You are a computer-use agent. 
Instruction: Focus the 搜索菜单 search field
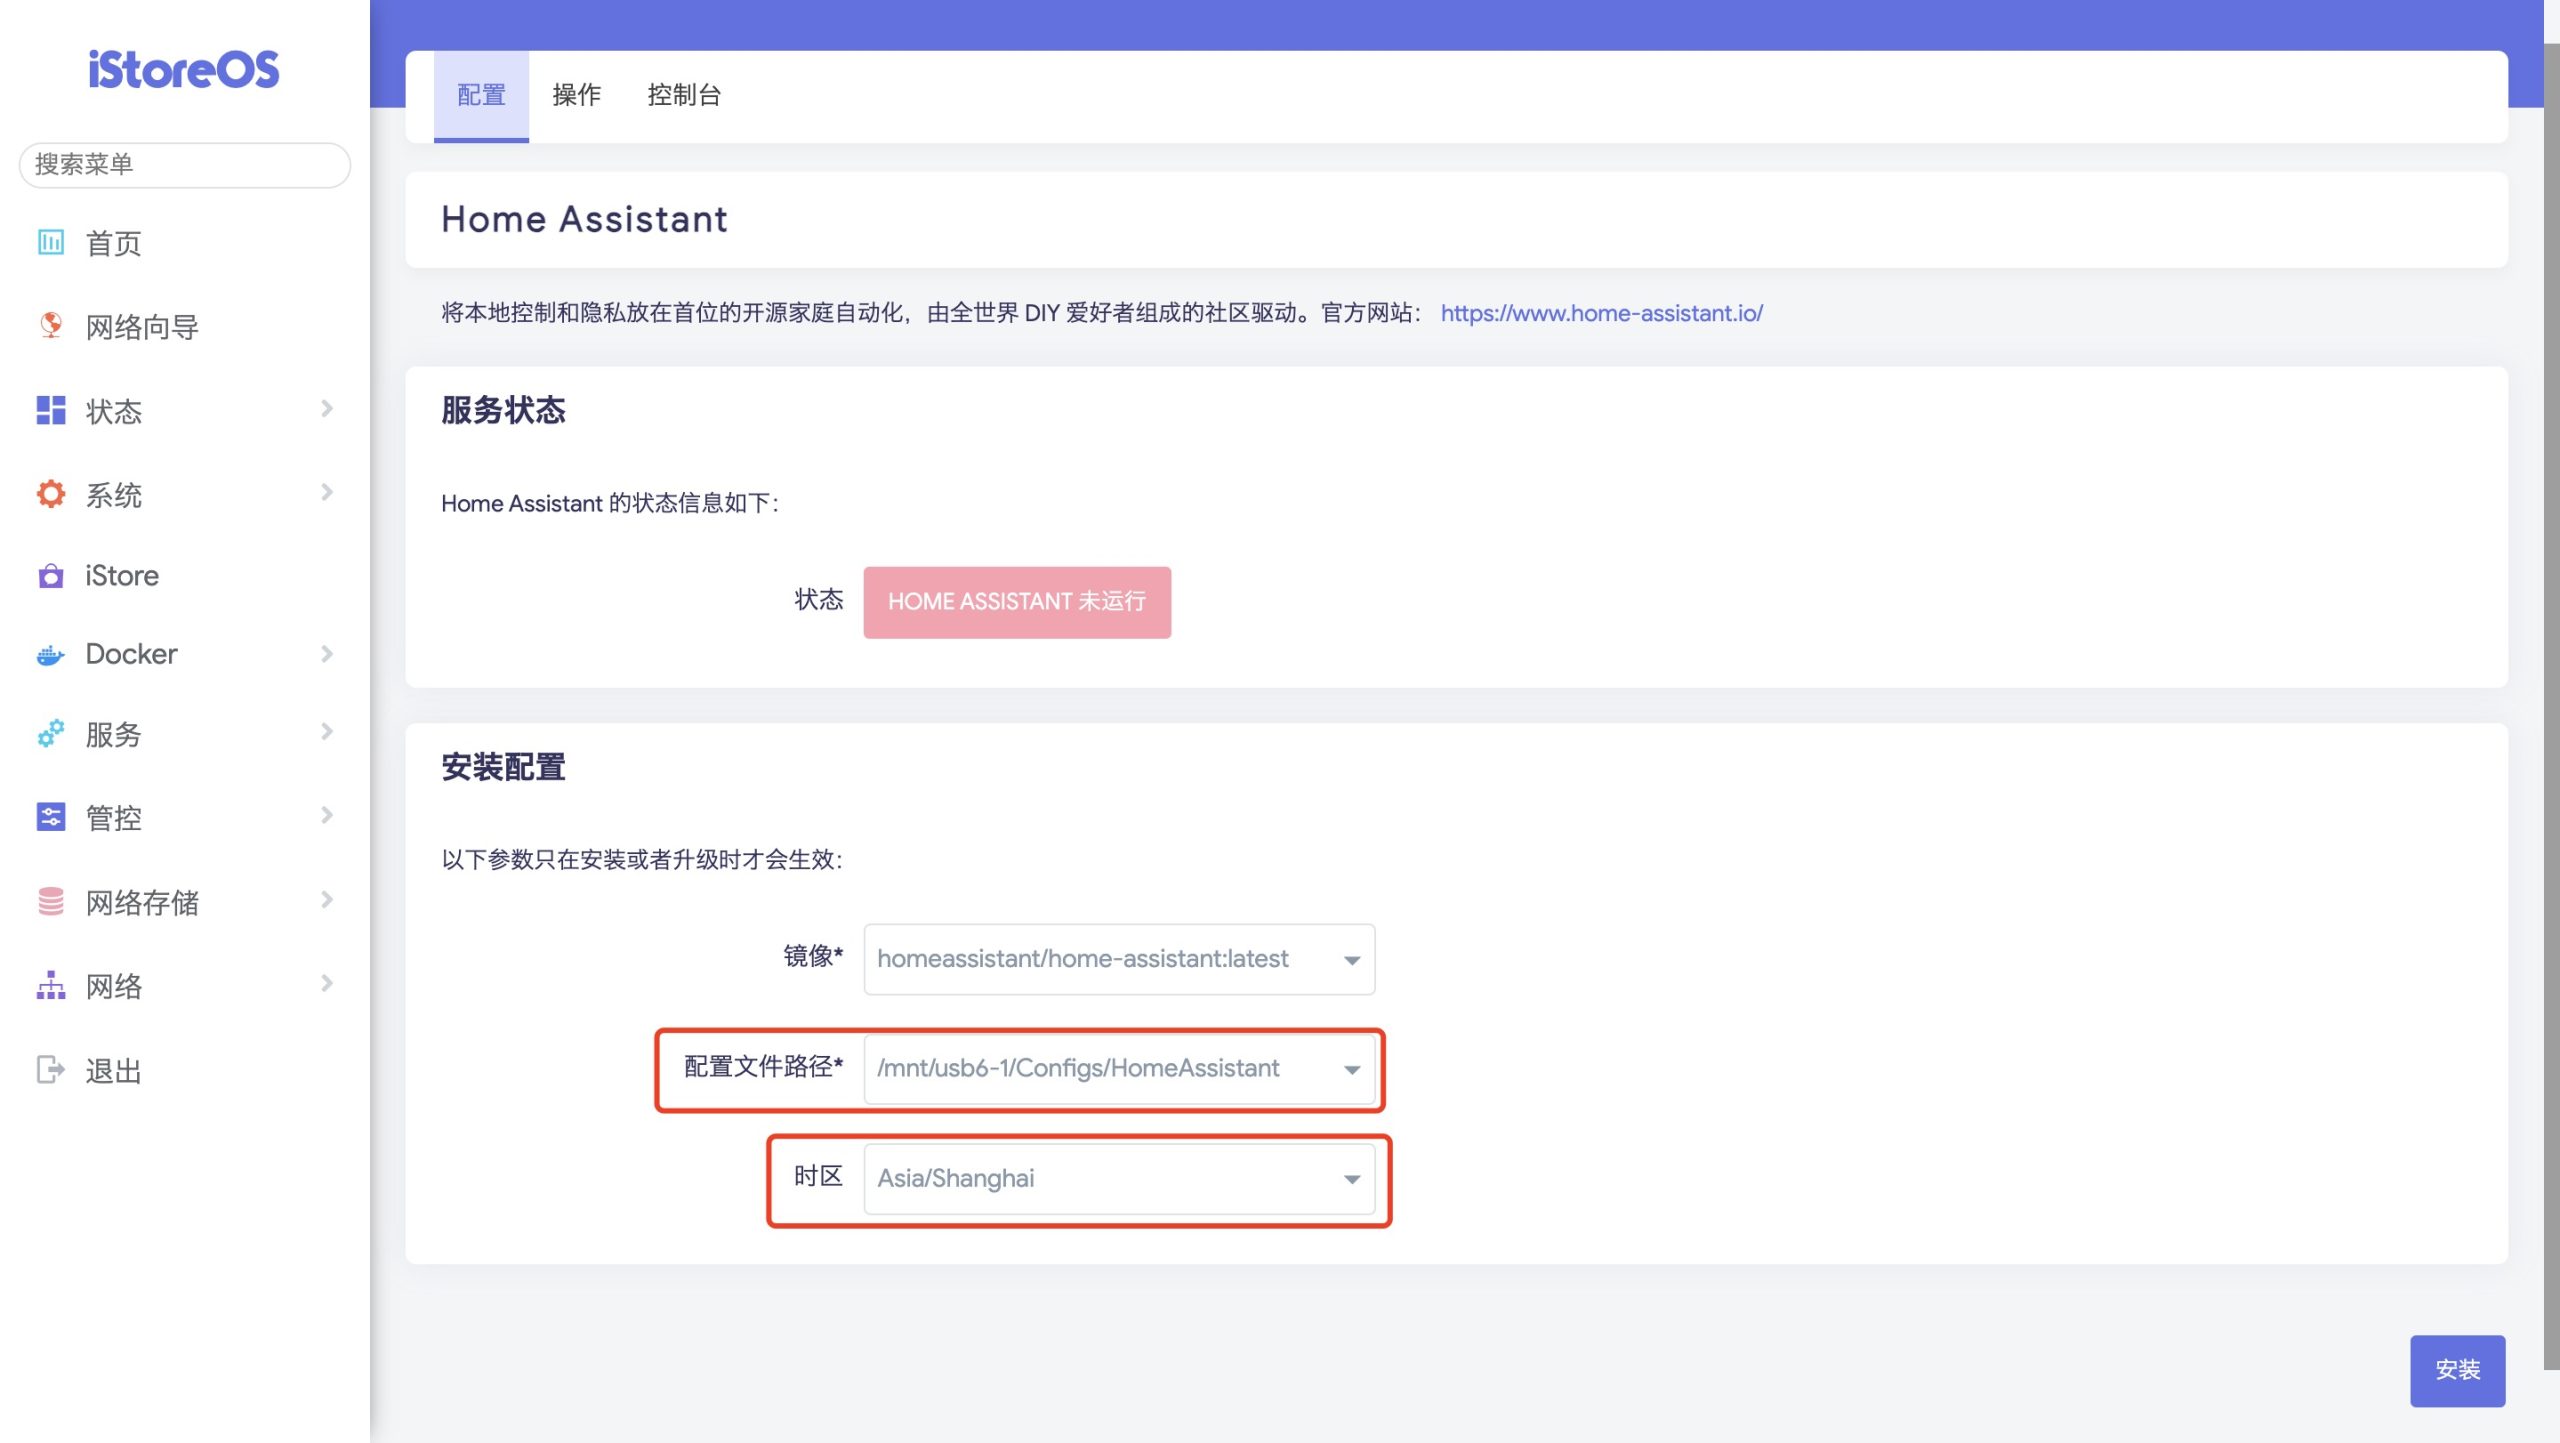pyautogui.click(x=185, y=165)
